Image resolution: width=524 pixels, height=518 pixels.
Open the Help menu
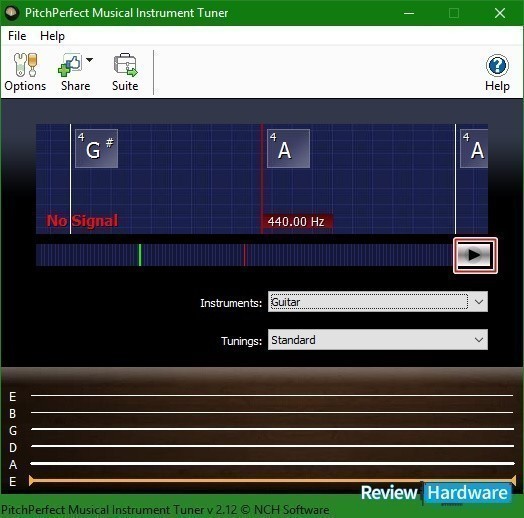click(x=52, y=36)
